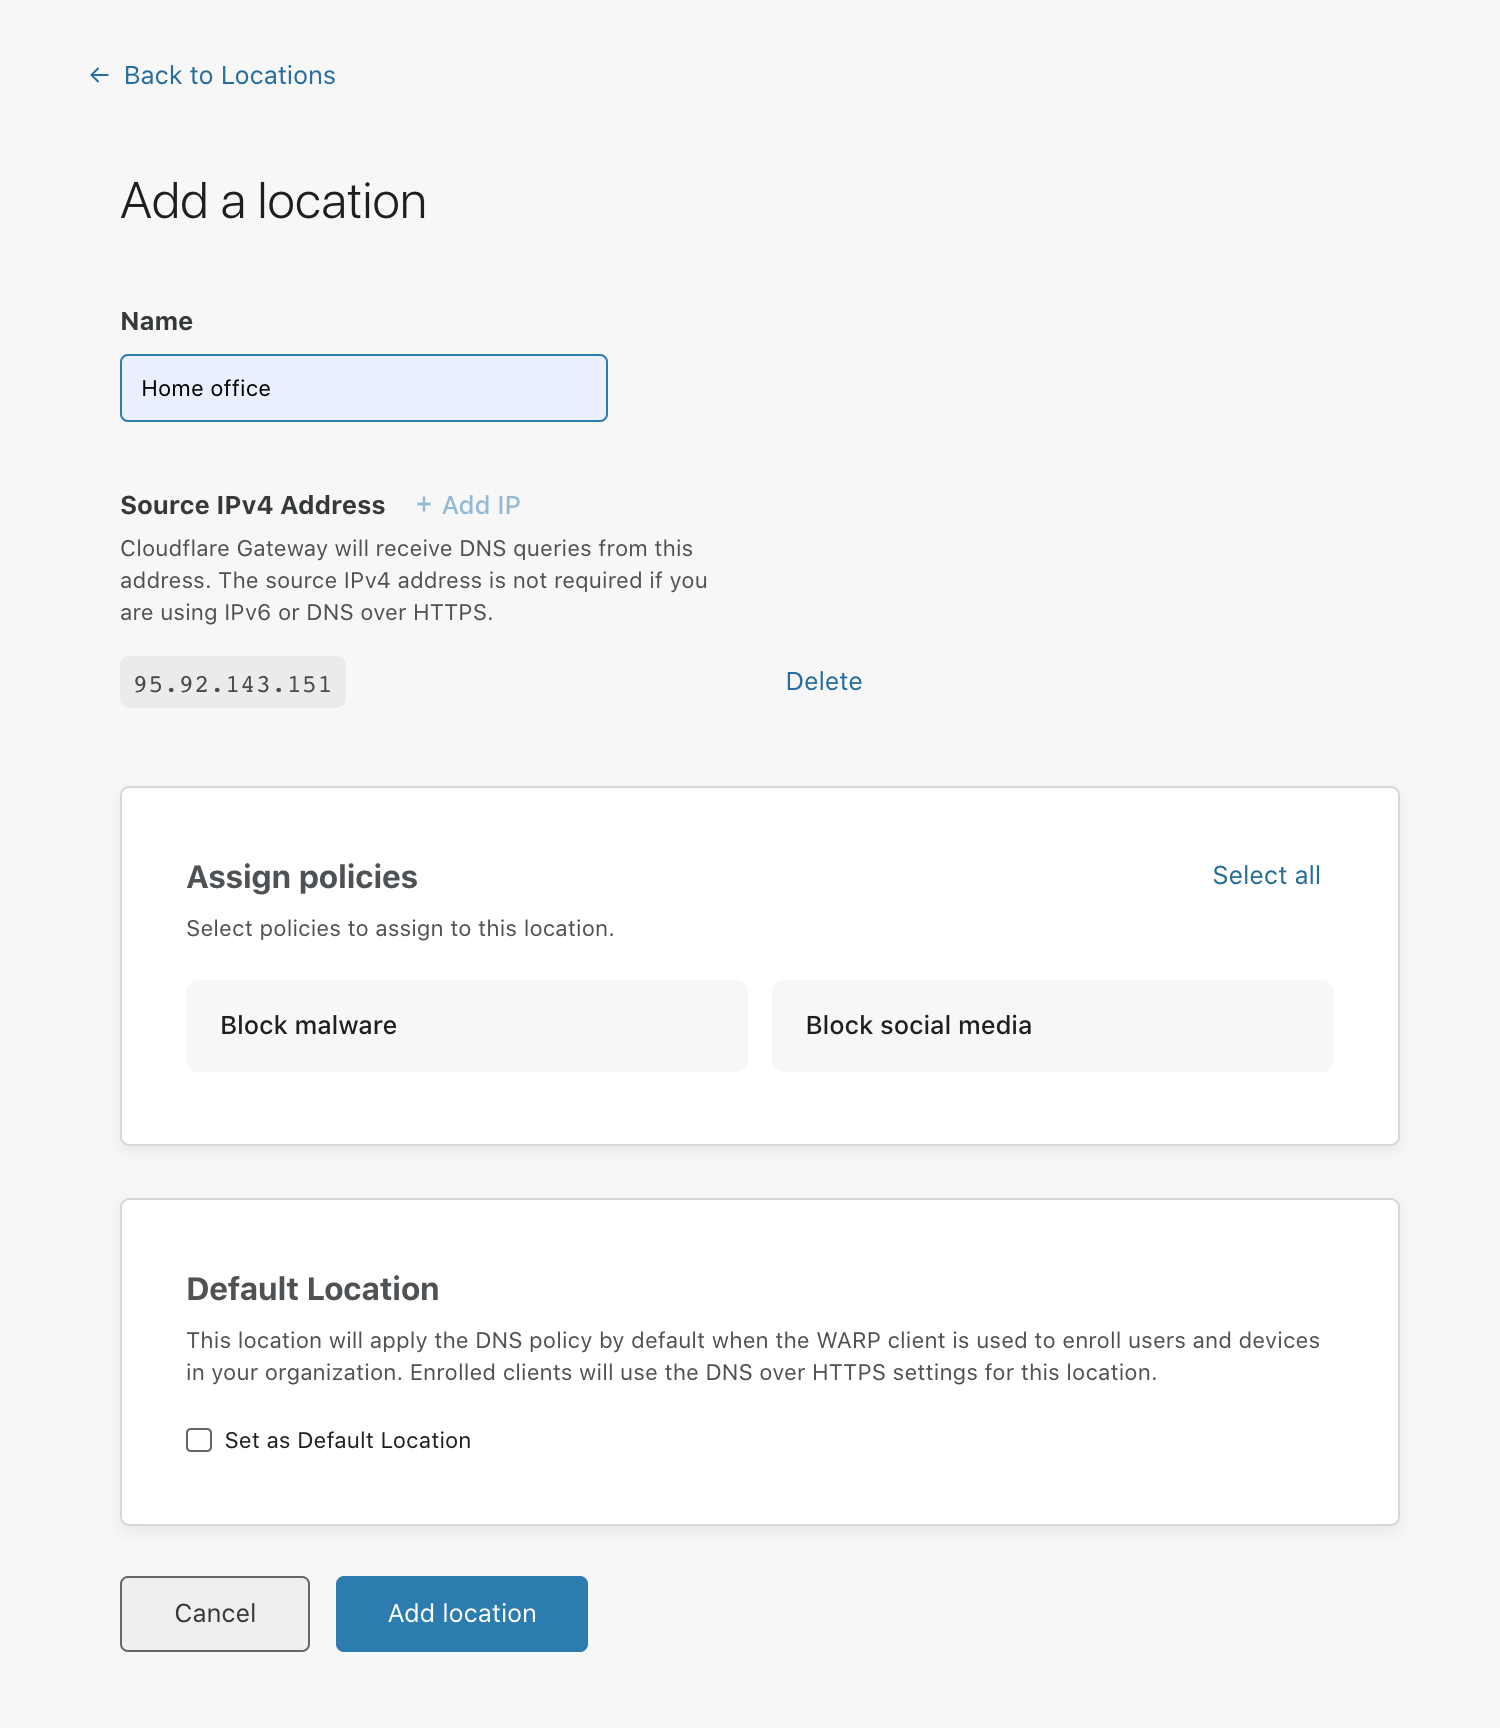Choose Select all in Assign policies

pos(1265,875)
